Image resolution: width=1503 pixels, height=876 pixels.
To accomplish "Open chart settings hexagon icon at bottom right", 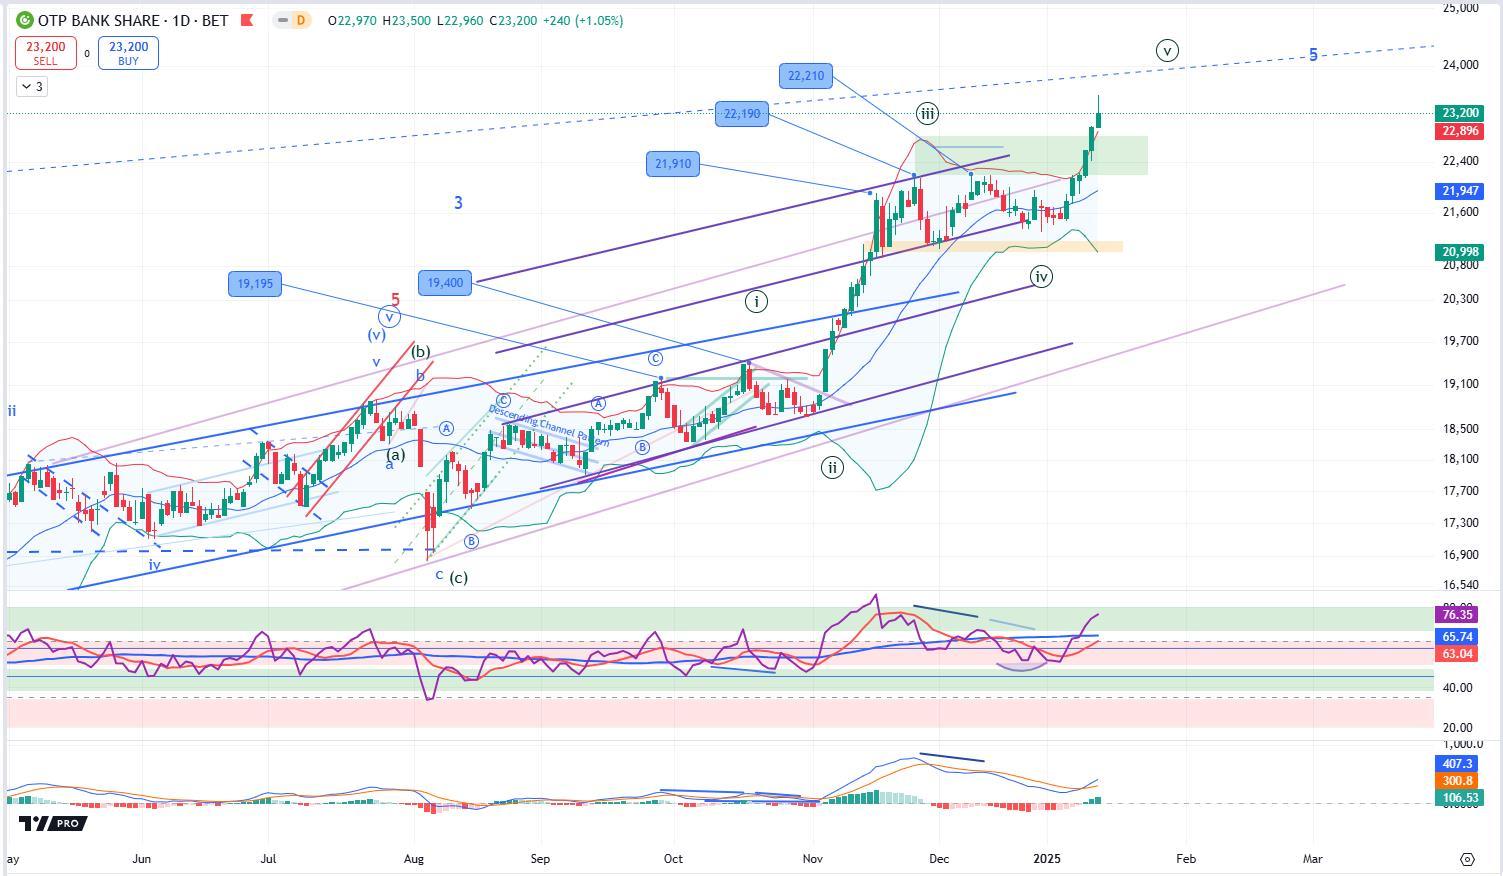I will point(1467,859).
